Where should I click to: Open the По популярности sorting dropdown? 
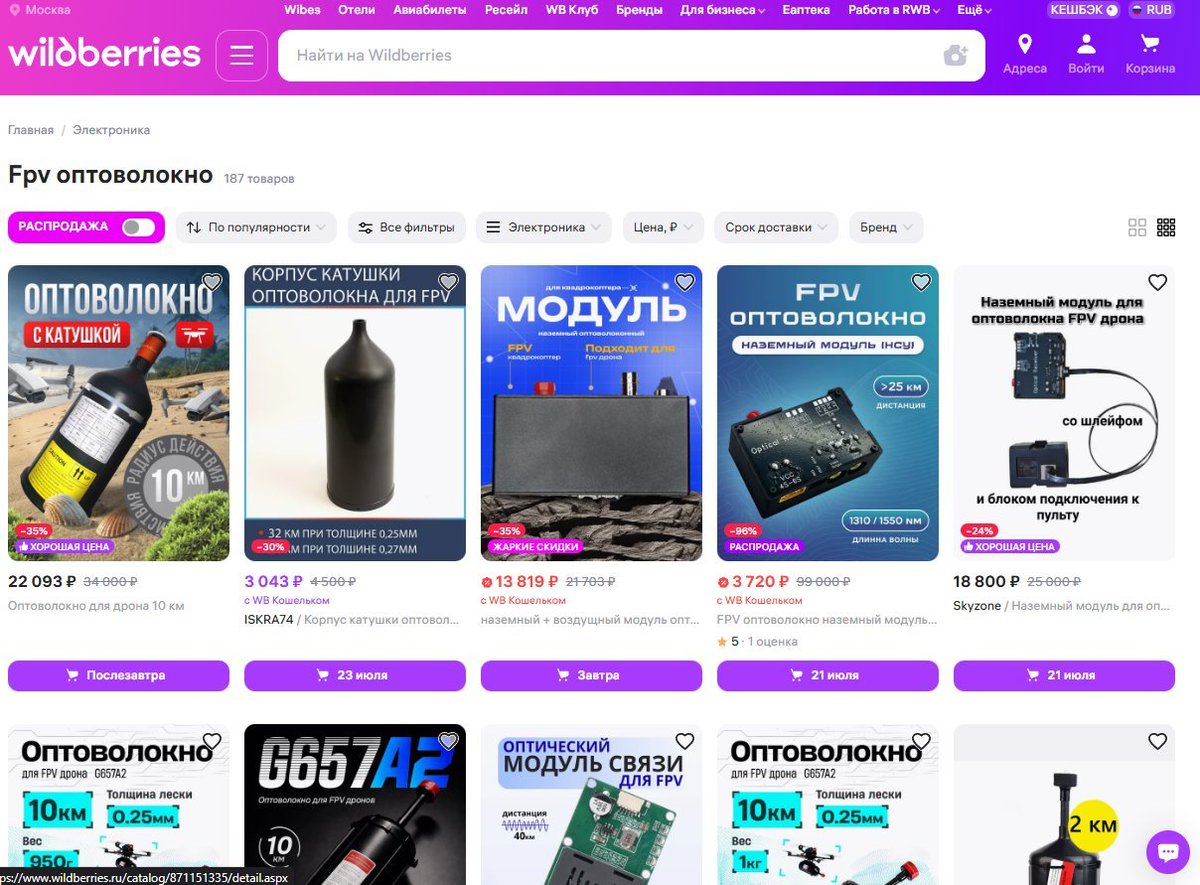[x=257, y=227]
